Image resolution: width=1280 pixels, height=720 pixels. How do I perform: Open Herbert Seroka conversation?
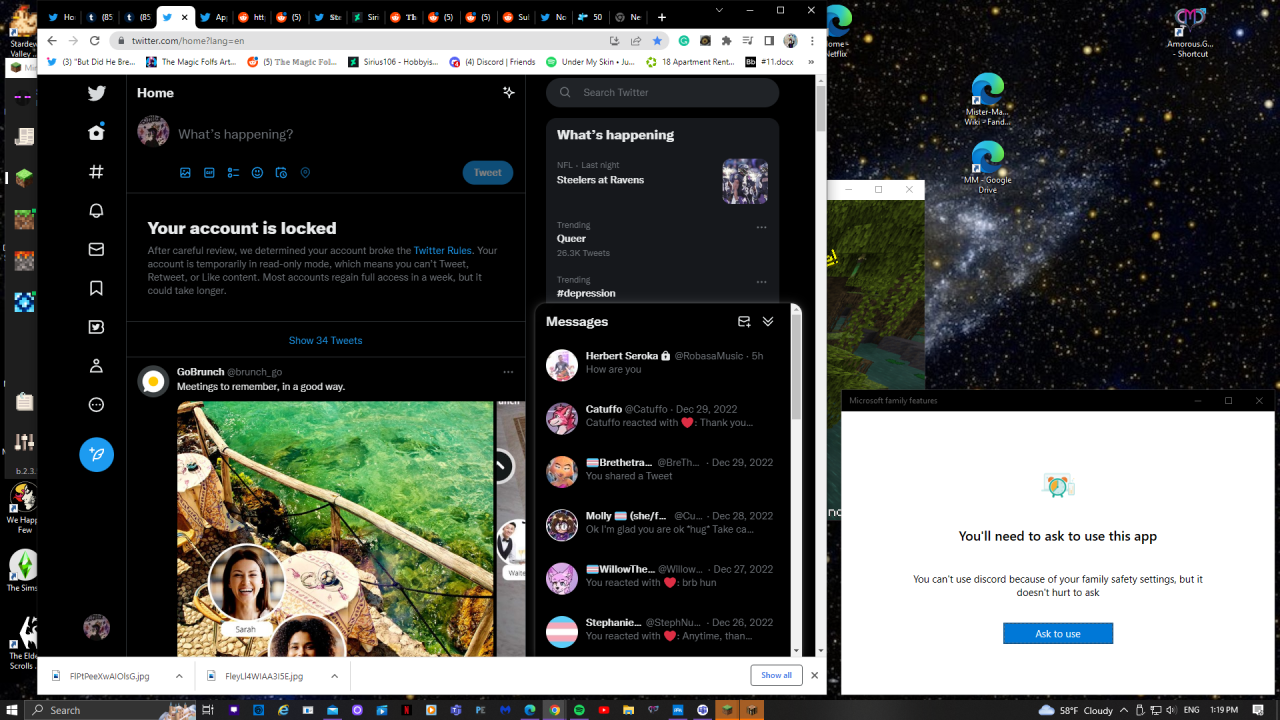pyautogui.click(x=662, y=363)
